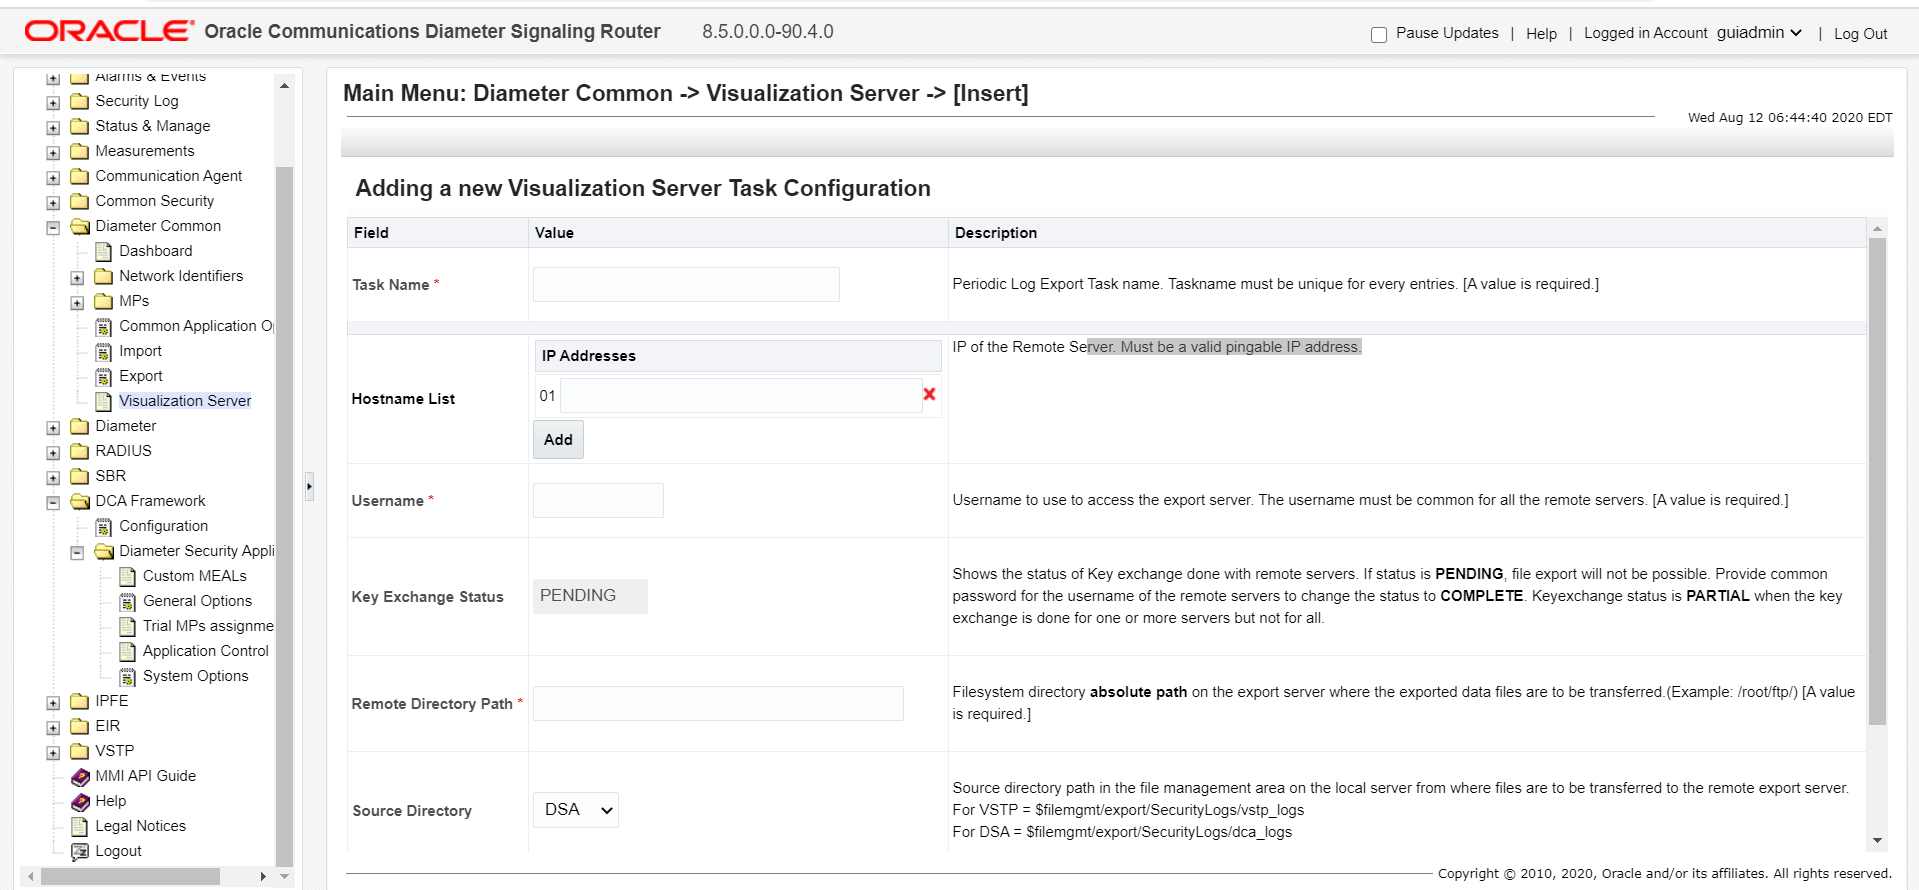Remove IP address row 01 with red X
Screen dimensions: 1919x890
929,394
